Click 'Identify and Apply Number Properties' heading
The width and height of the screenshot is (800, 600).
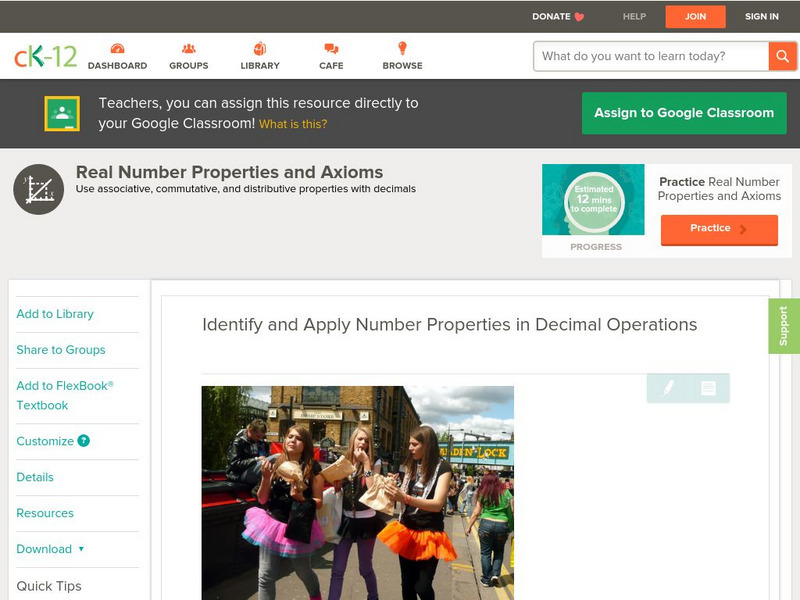[x=449, y=324]
